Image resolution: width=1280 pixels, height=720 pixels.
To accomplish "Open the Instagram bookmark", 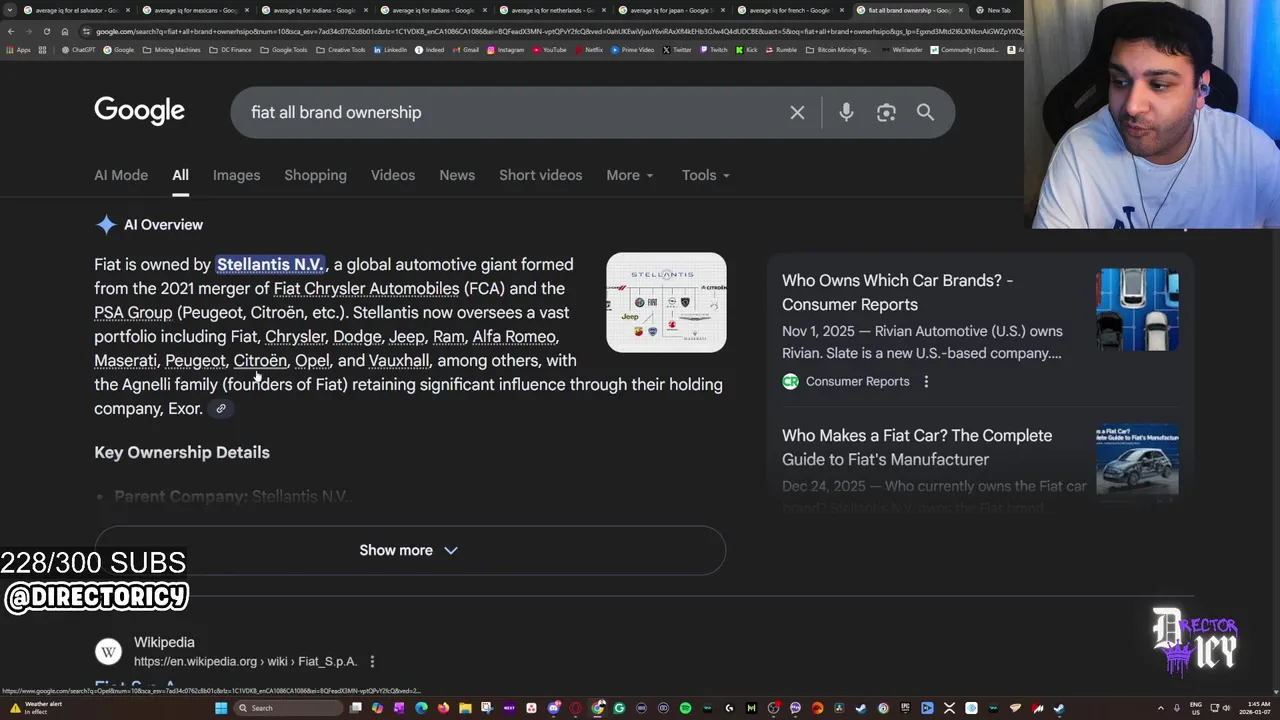I will 505,50.
